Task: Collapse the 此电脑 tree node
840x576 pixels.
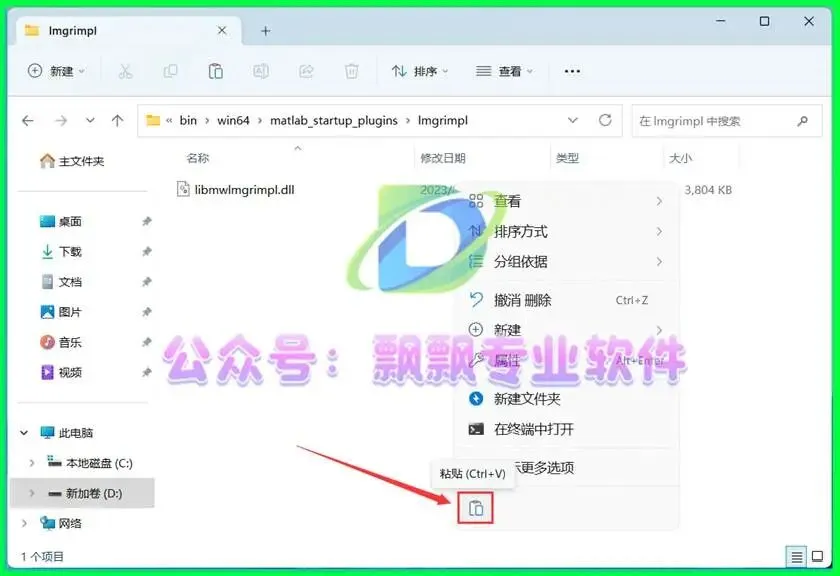Action: pos(24,432)
